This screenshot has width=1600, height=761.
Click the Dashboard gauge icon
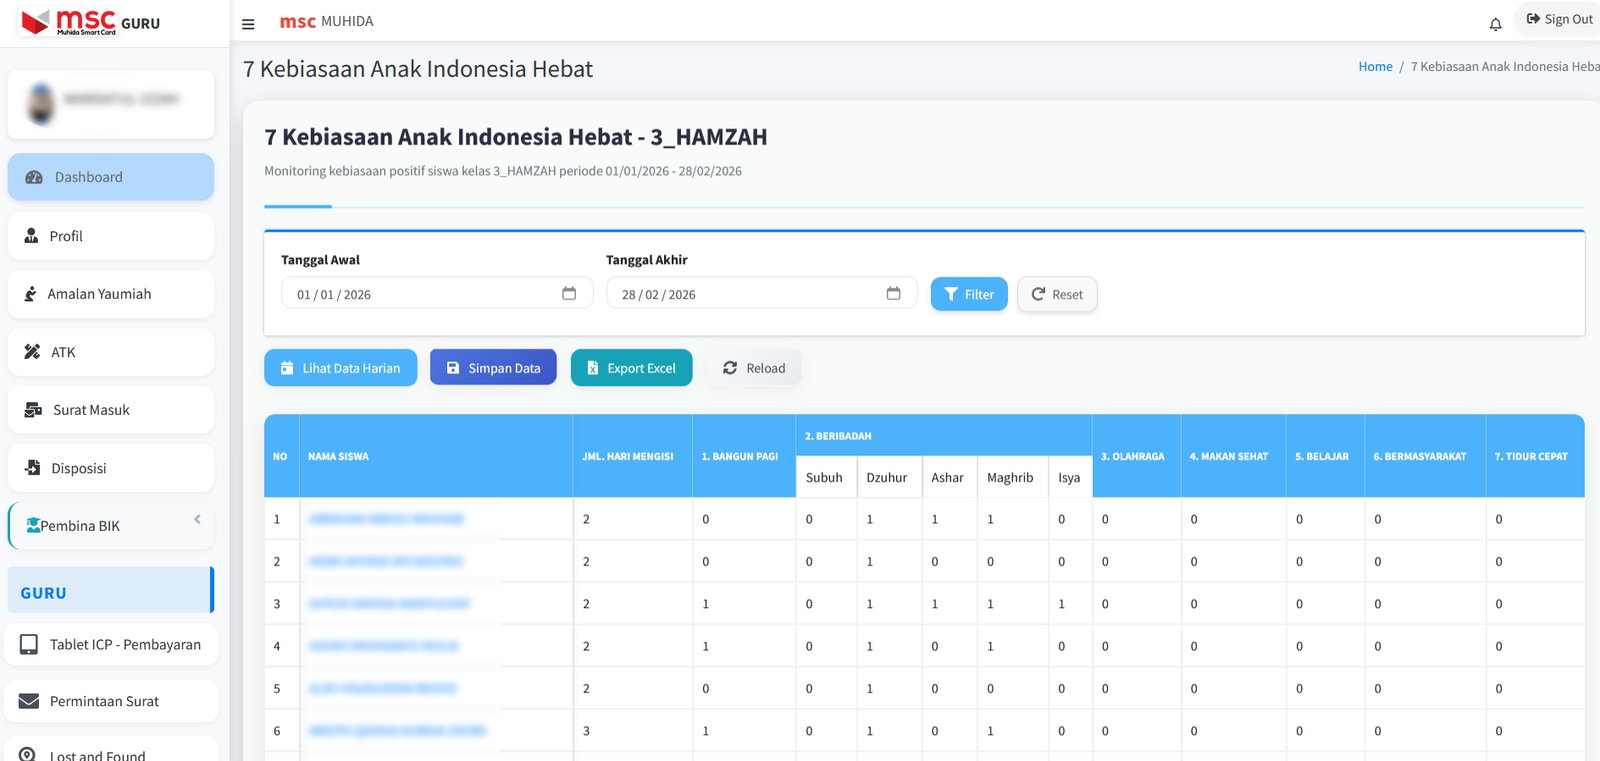[34, 177]
